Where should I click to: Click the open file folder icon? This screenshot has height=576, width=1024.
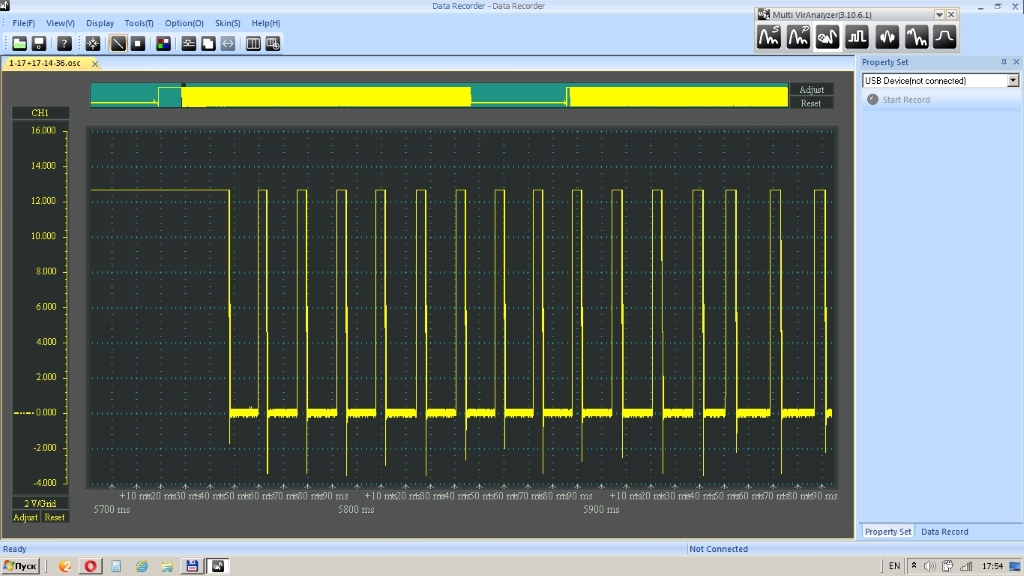(x=20, y=44)
